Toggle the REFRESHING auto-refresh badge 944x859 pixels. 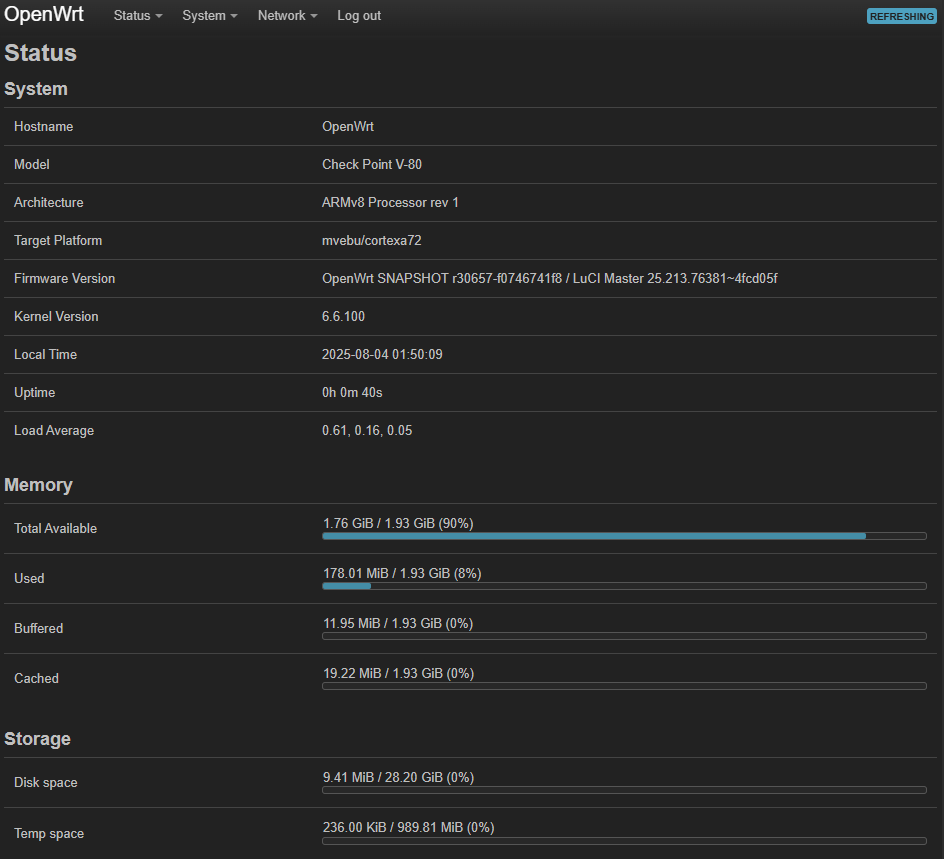[901, 16]
